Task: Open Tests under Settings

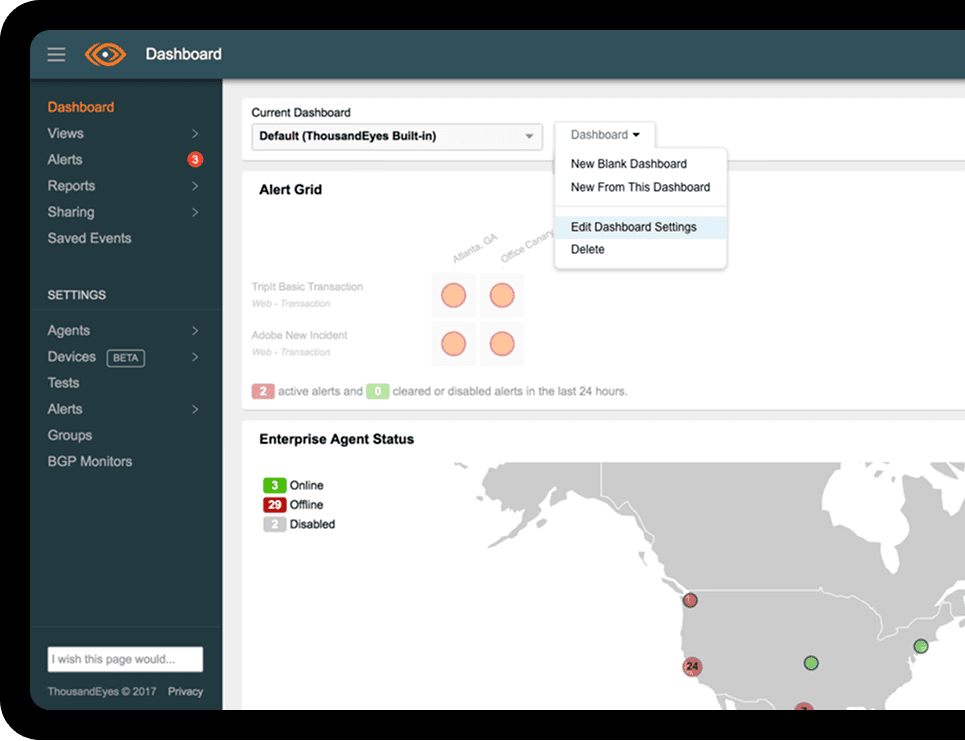Action: tap(63, 383)
